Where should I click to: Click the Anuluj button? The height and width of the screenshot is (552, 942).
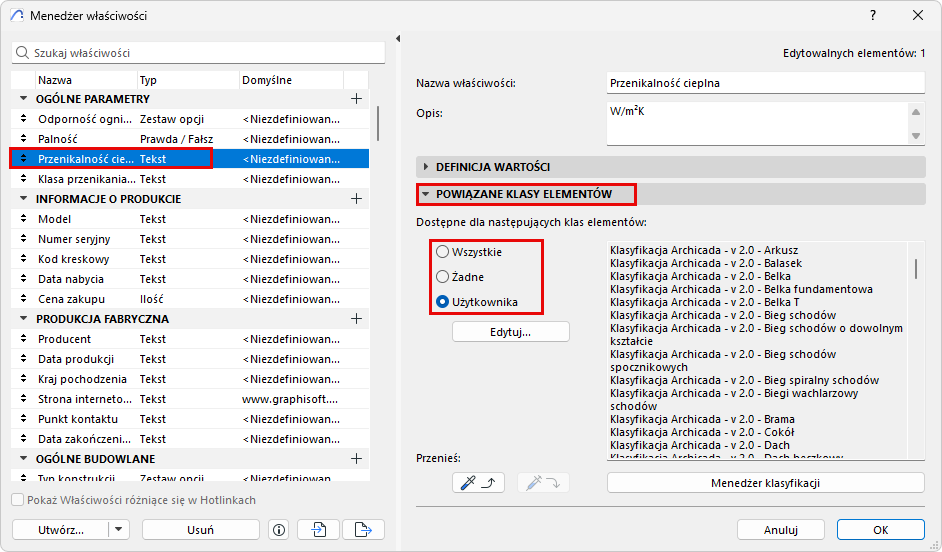click(x=780, y=530)
